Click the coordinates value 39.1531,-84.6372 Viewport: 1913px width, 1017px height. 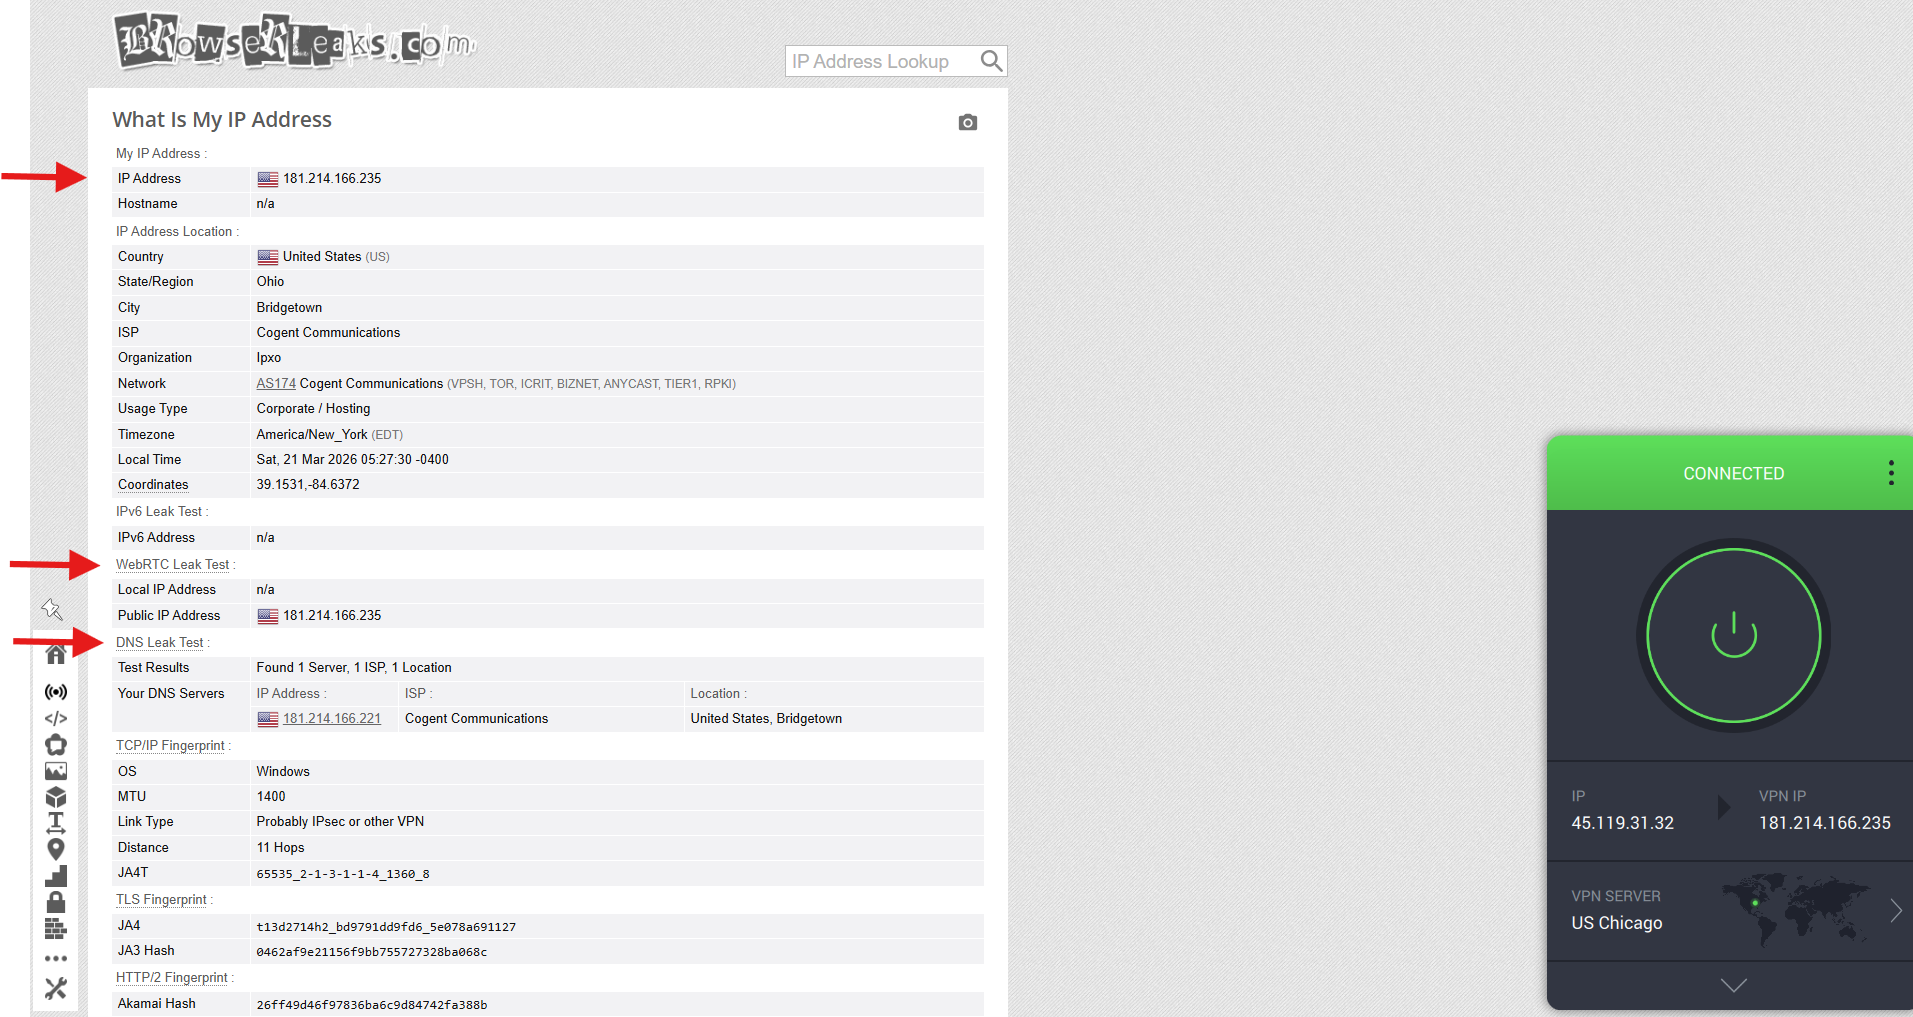tap(308, 485)
